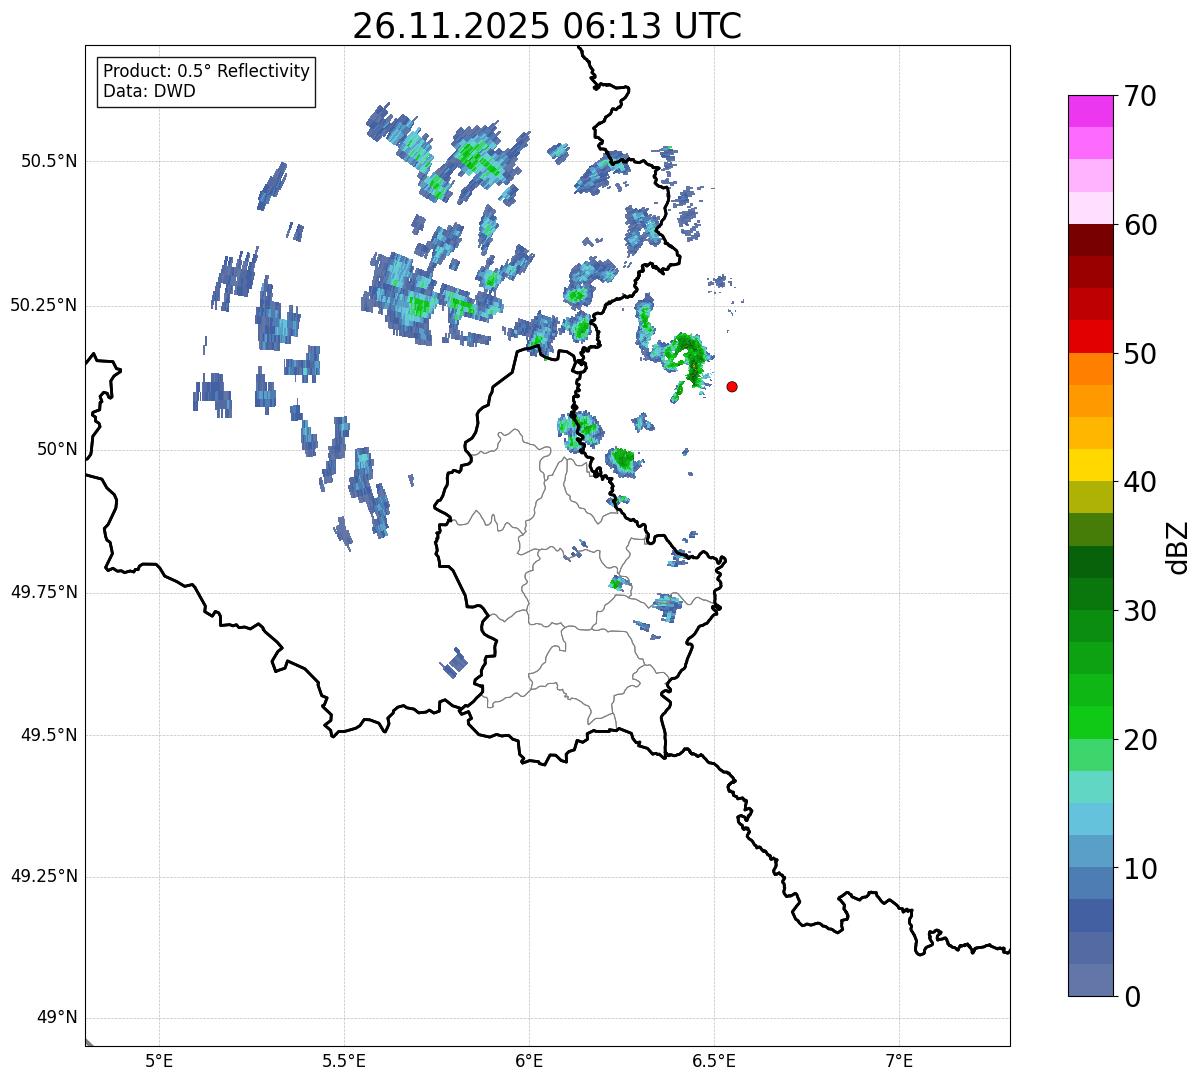The image size is (1202, 1081).
Task: Click the '30' colorbar tick label
Action: [1140, 611]
